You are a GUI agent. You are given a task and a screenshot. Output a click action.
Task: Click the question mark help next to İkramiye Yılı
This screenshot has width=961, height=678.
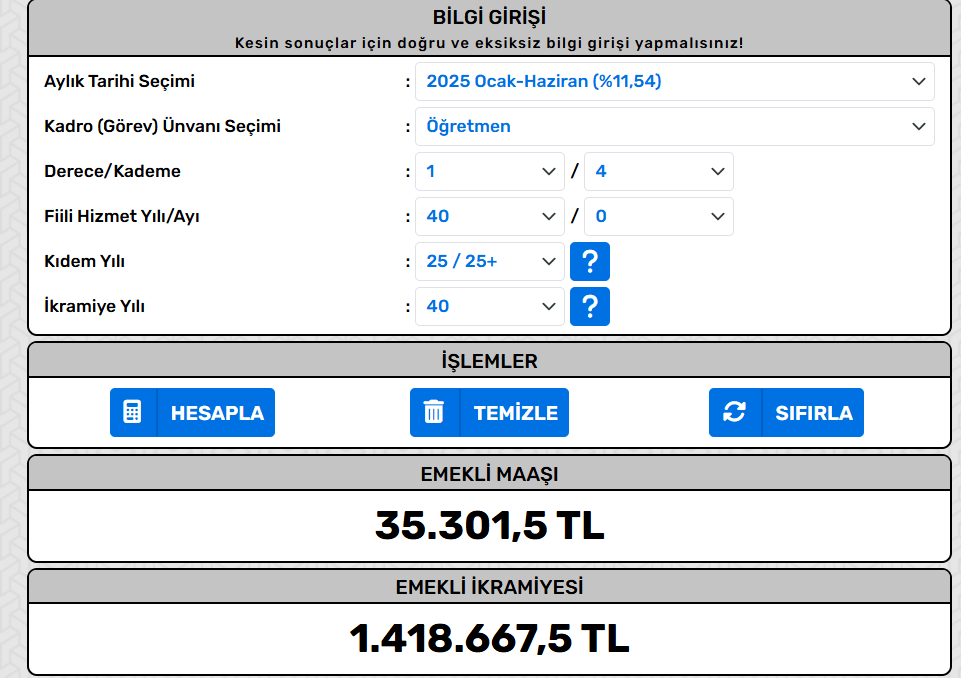[x=590, y=307]
